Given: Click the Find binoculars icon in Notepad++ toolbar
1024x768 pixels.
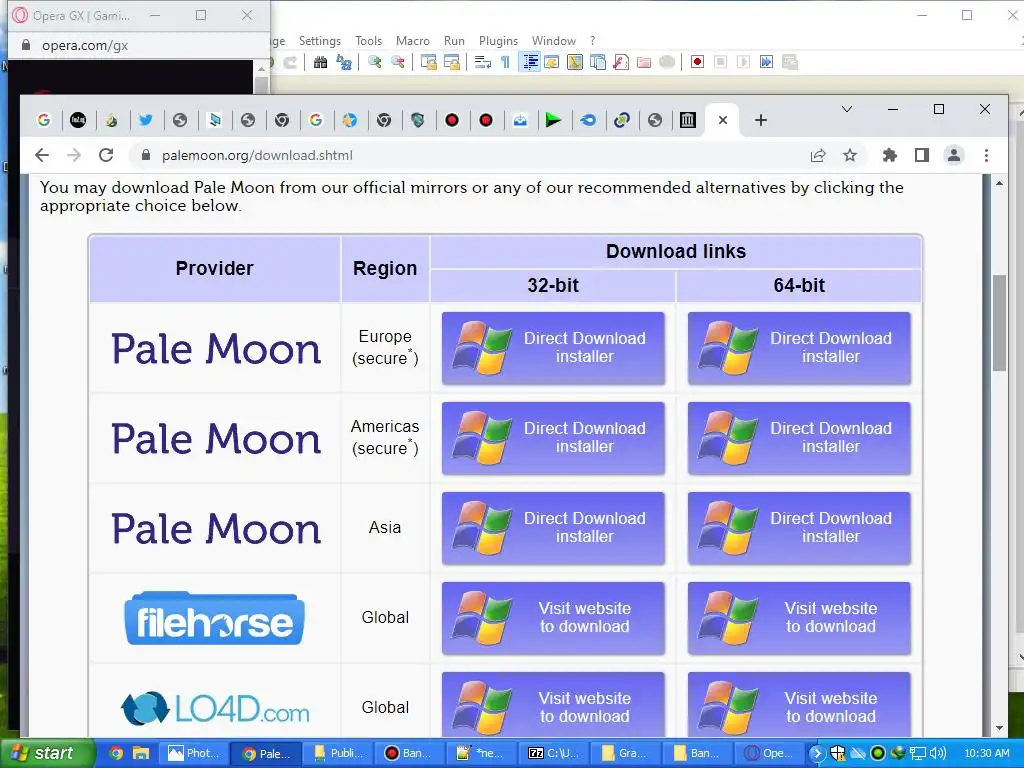Looking at the screenshot, I should (320, 62).
